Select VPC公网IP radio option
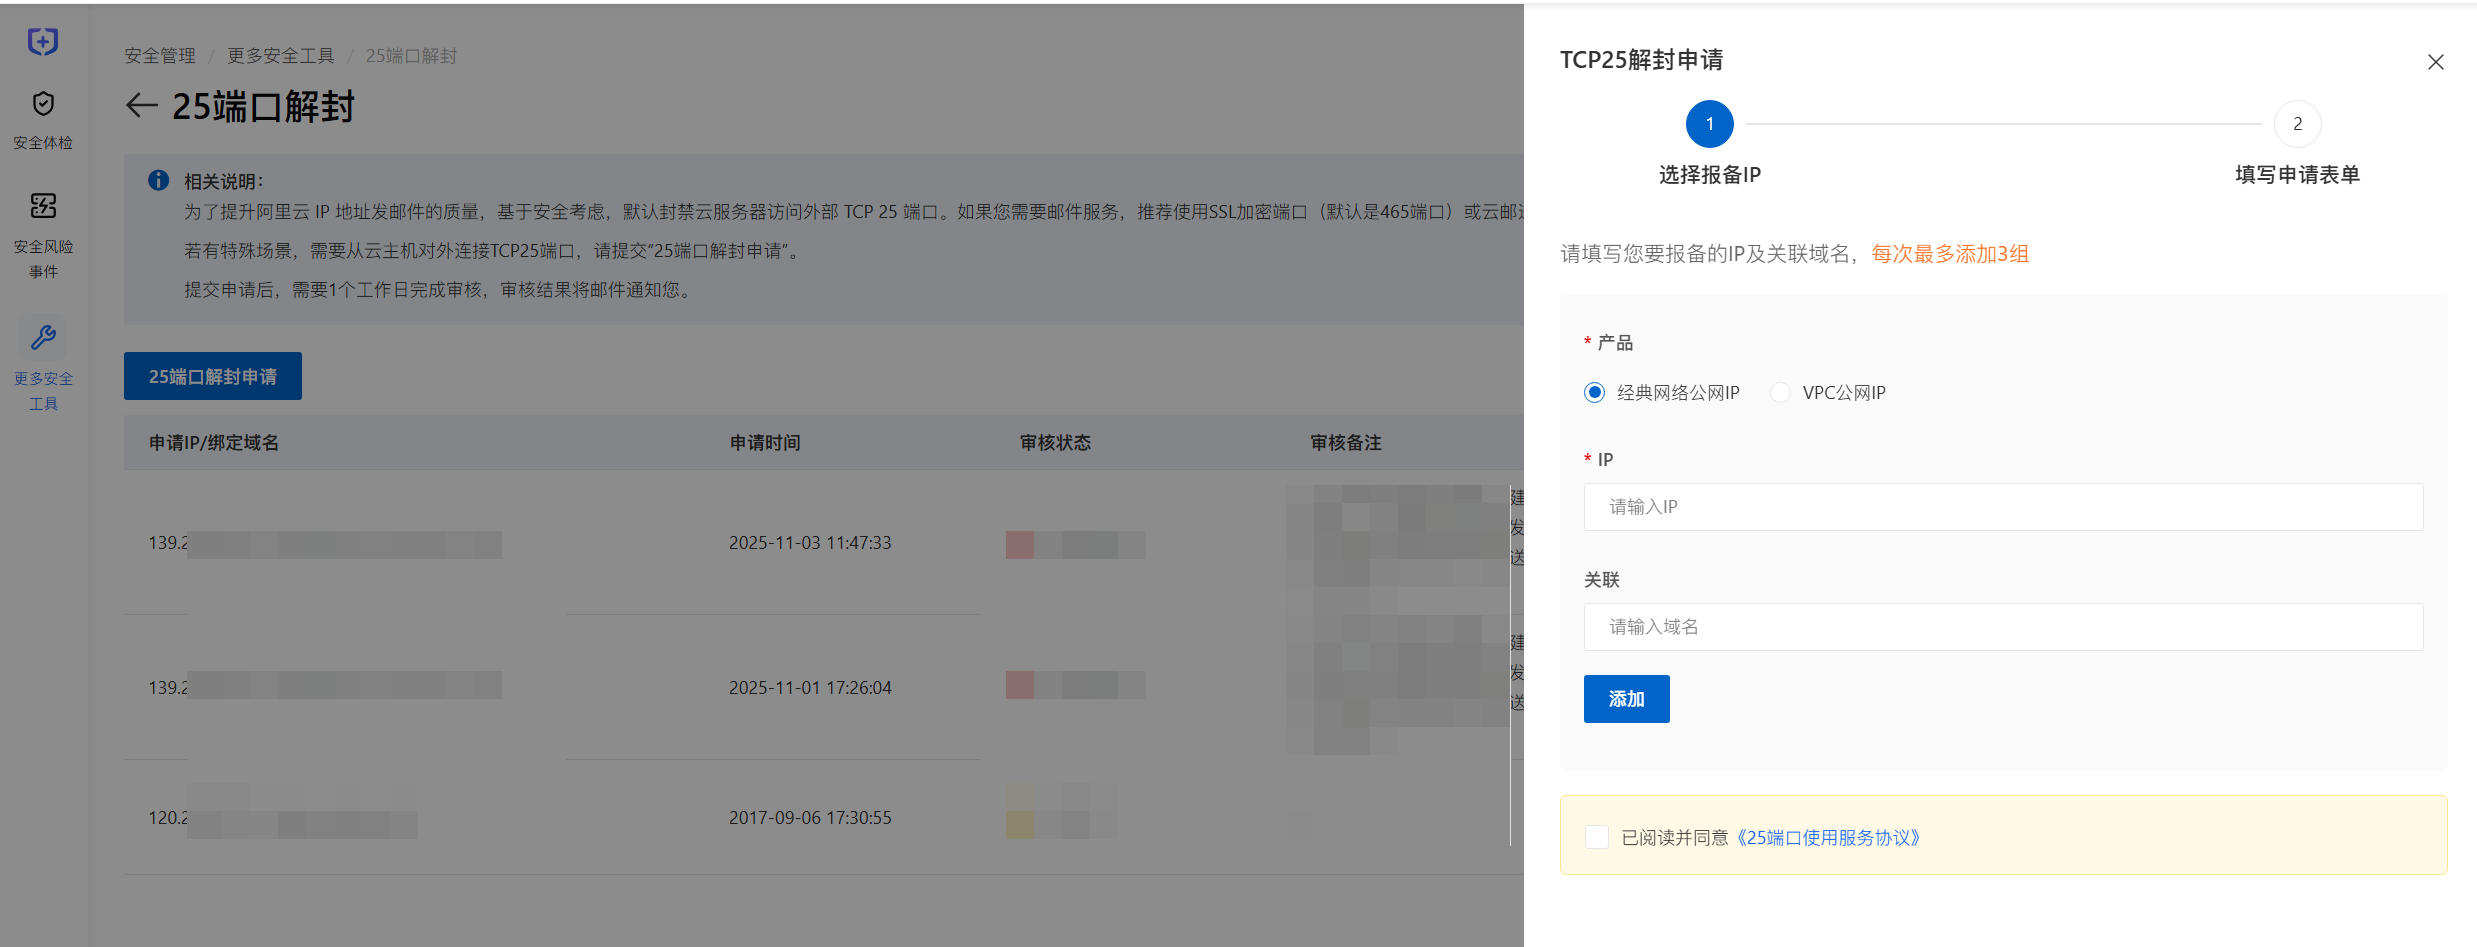Image resolution: width=2477 pixels, height=947 pixels. (x=1780, y=392)
